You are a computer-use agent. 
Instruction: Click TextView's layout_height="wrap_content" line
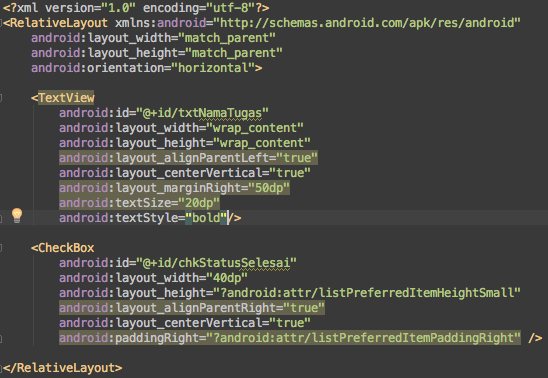pos(185,143)
